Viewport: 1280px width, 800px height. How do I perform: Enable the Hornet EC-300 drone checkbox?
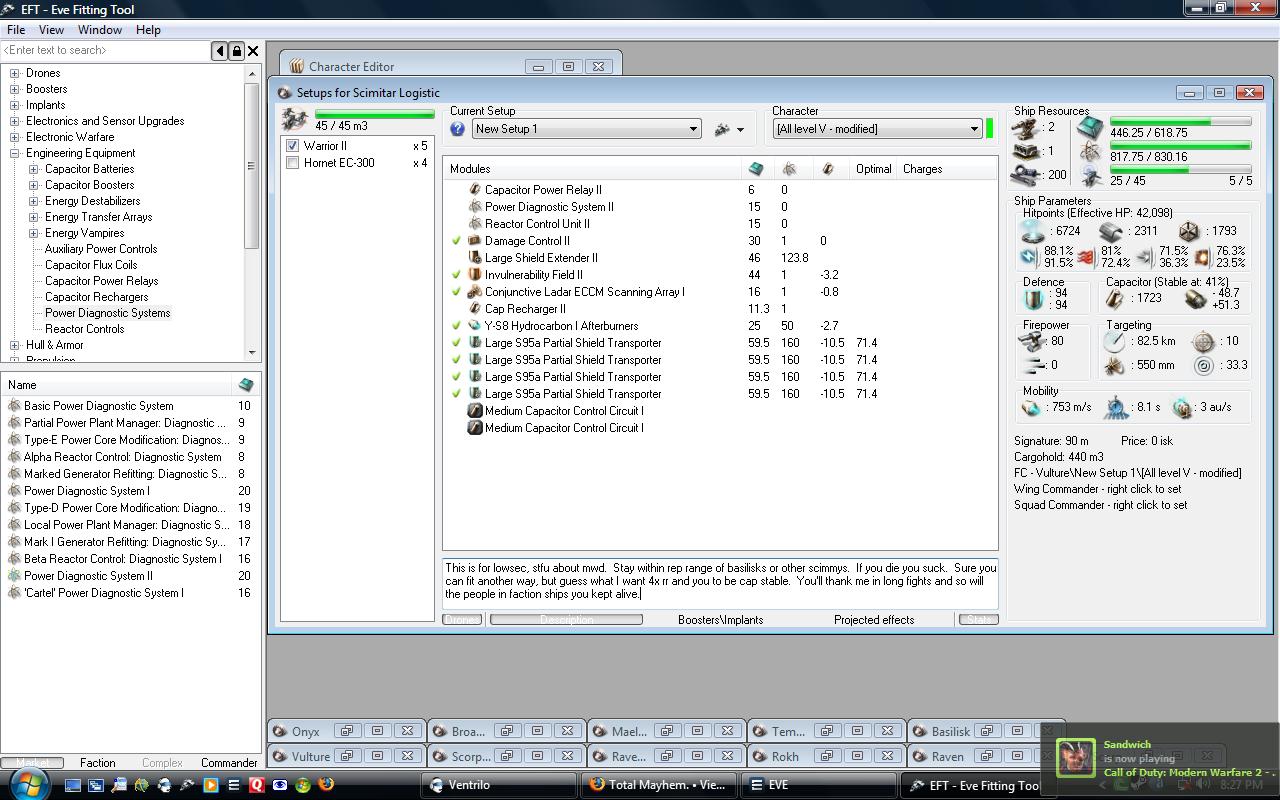[x=293, y=163]
